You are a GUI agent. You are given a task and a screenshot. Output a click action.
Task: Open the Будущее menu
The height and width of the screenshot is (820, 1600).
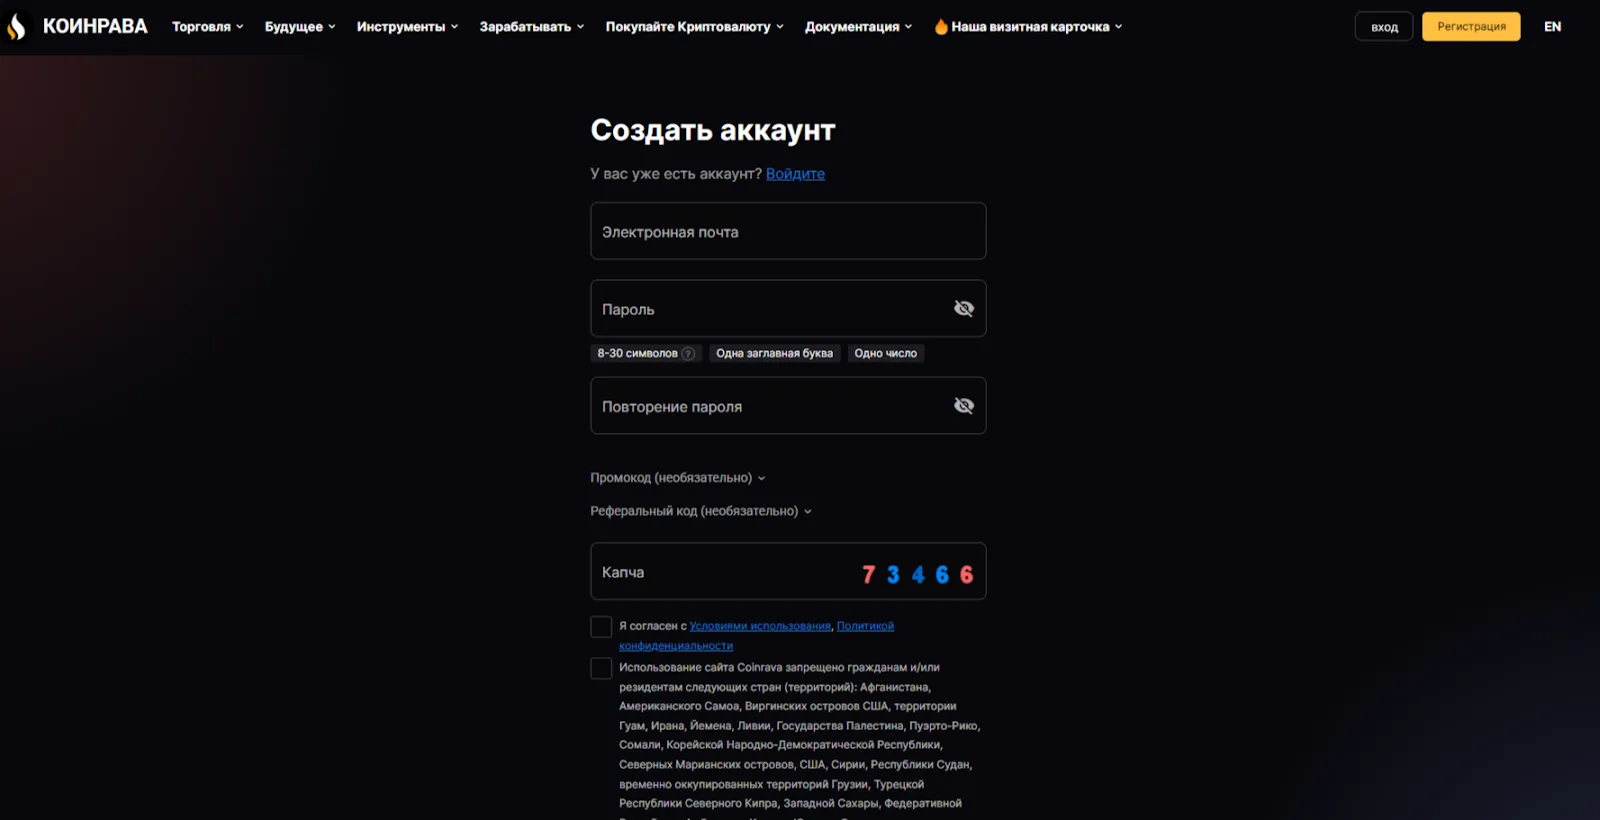pos(300,27)
